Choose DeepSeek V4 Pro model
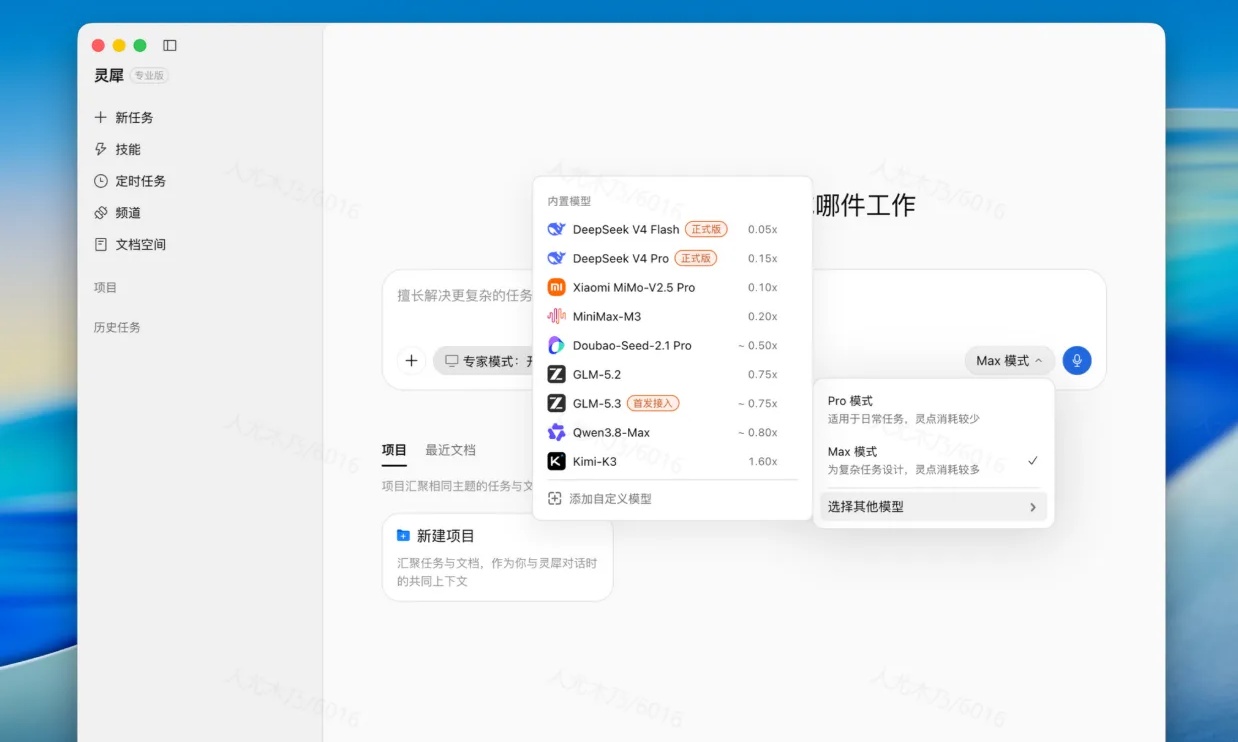This screenshot has width=1238, height=742. point(672,258)
